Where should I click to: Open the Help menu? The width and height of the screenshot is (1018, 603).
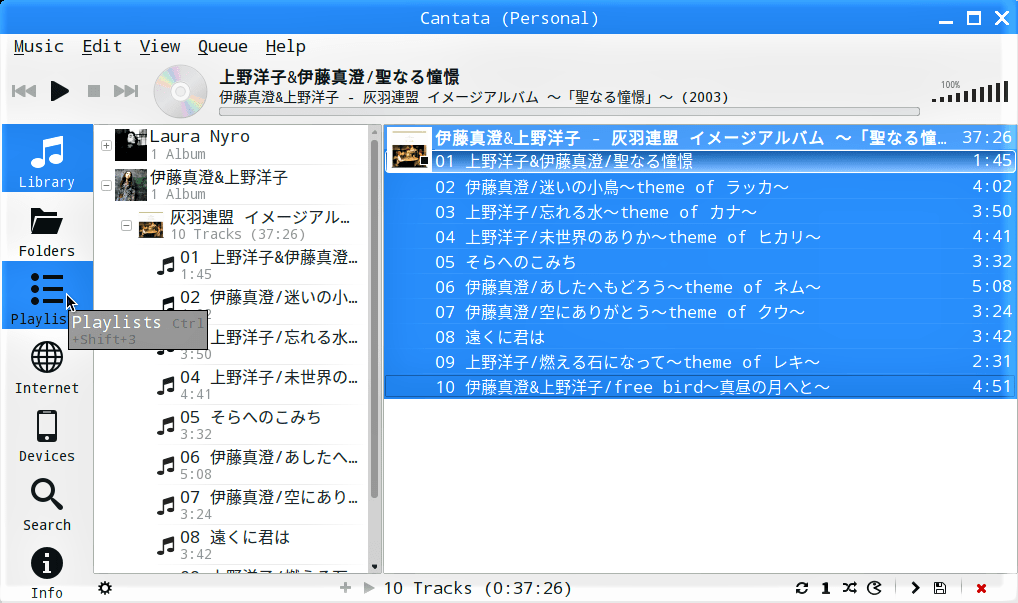point(286,47)
